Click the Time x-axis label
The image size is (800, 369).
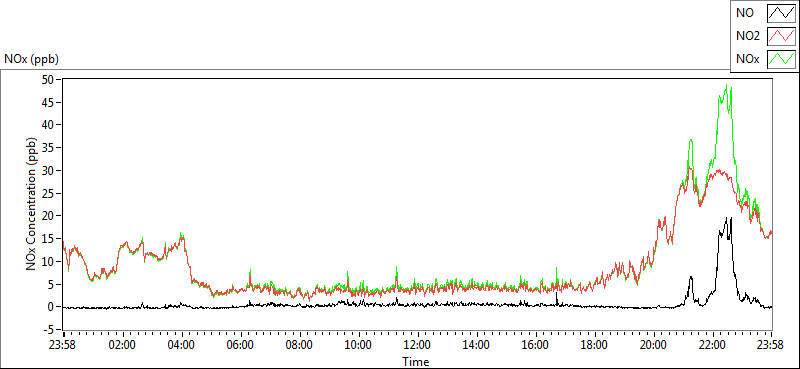(416, 362)
